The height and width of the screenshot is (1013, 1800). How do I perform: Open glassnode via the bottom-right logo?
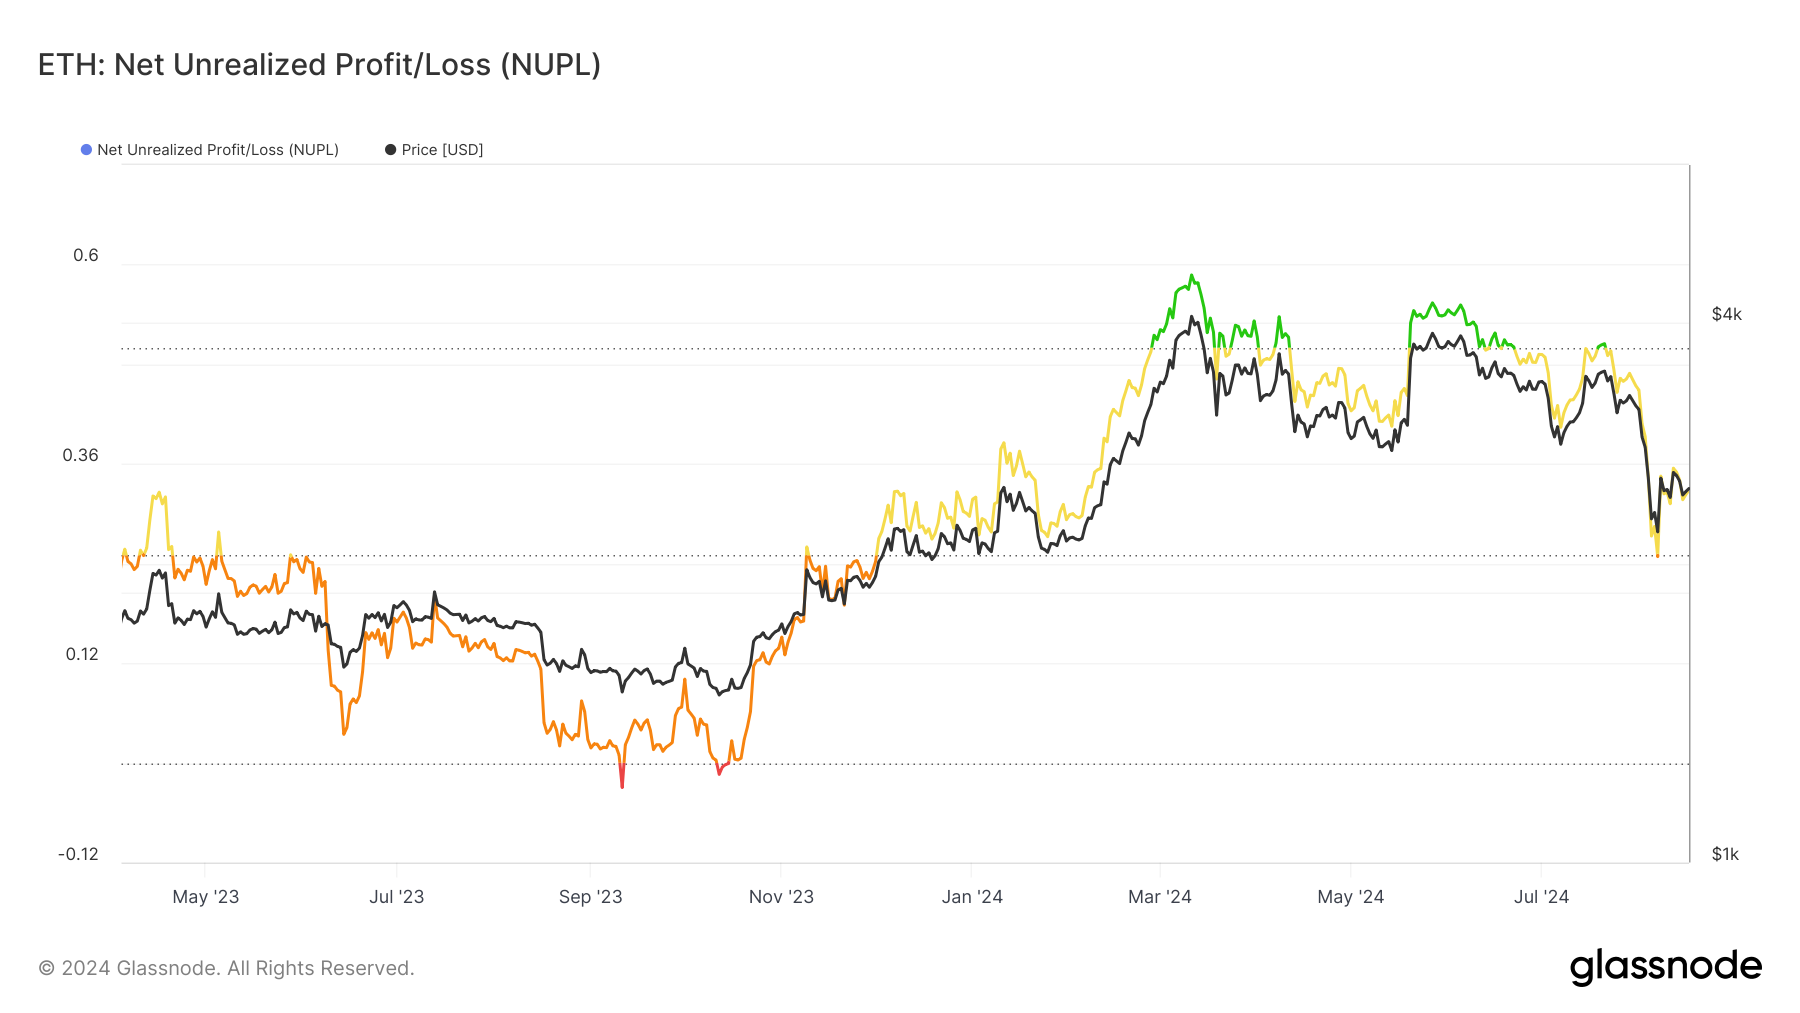(x=1668, y=966)
